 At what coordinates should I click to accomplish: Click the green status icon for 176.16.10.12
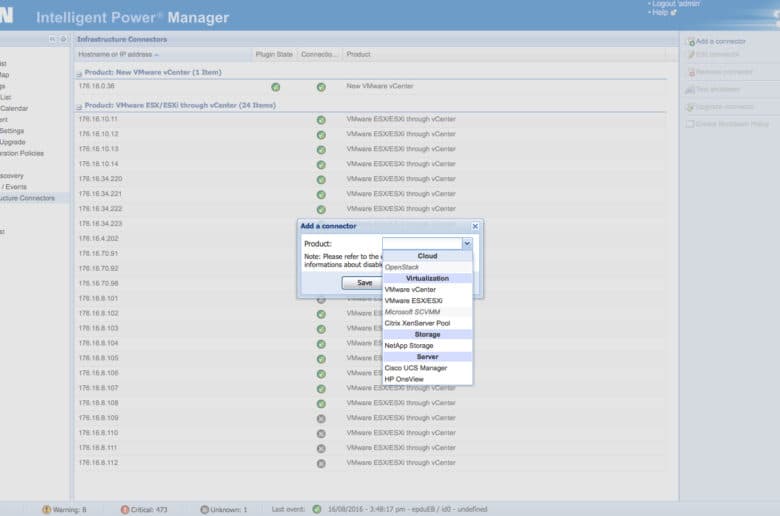click(321, 135)
